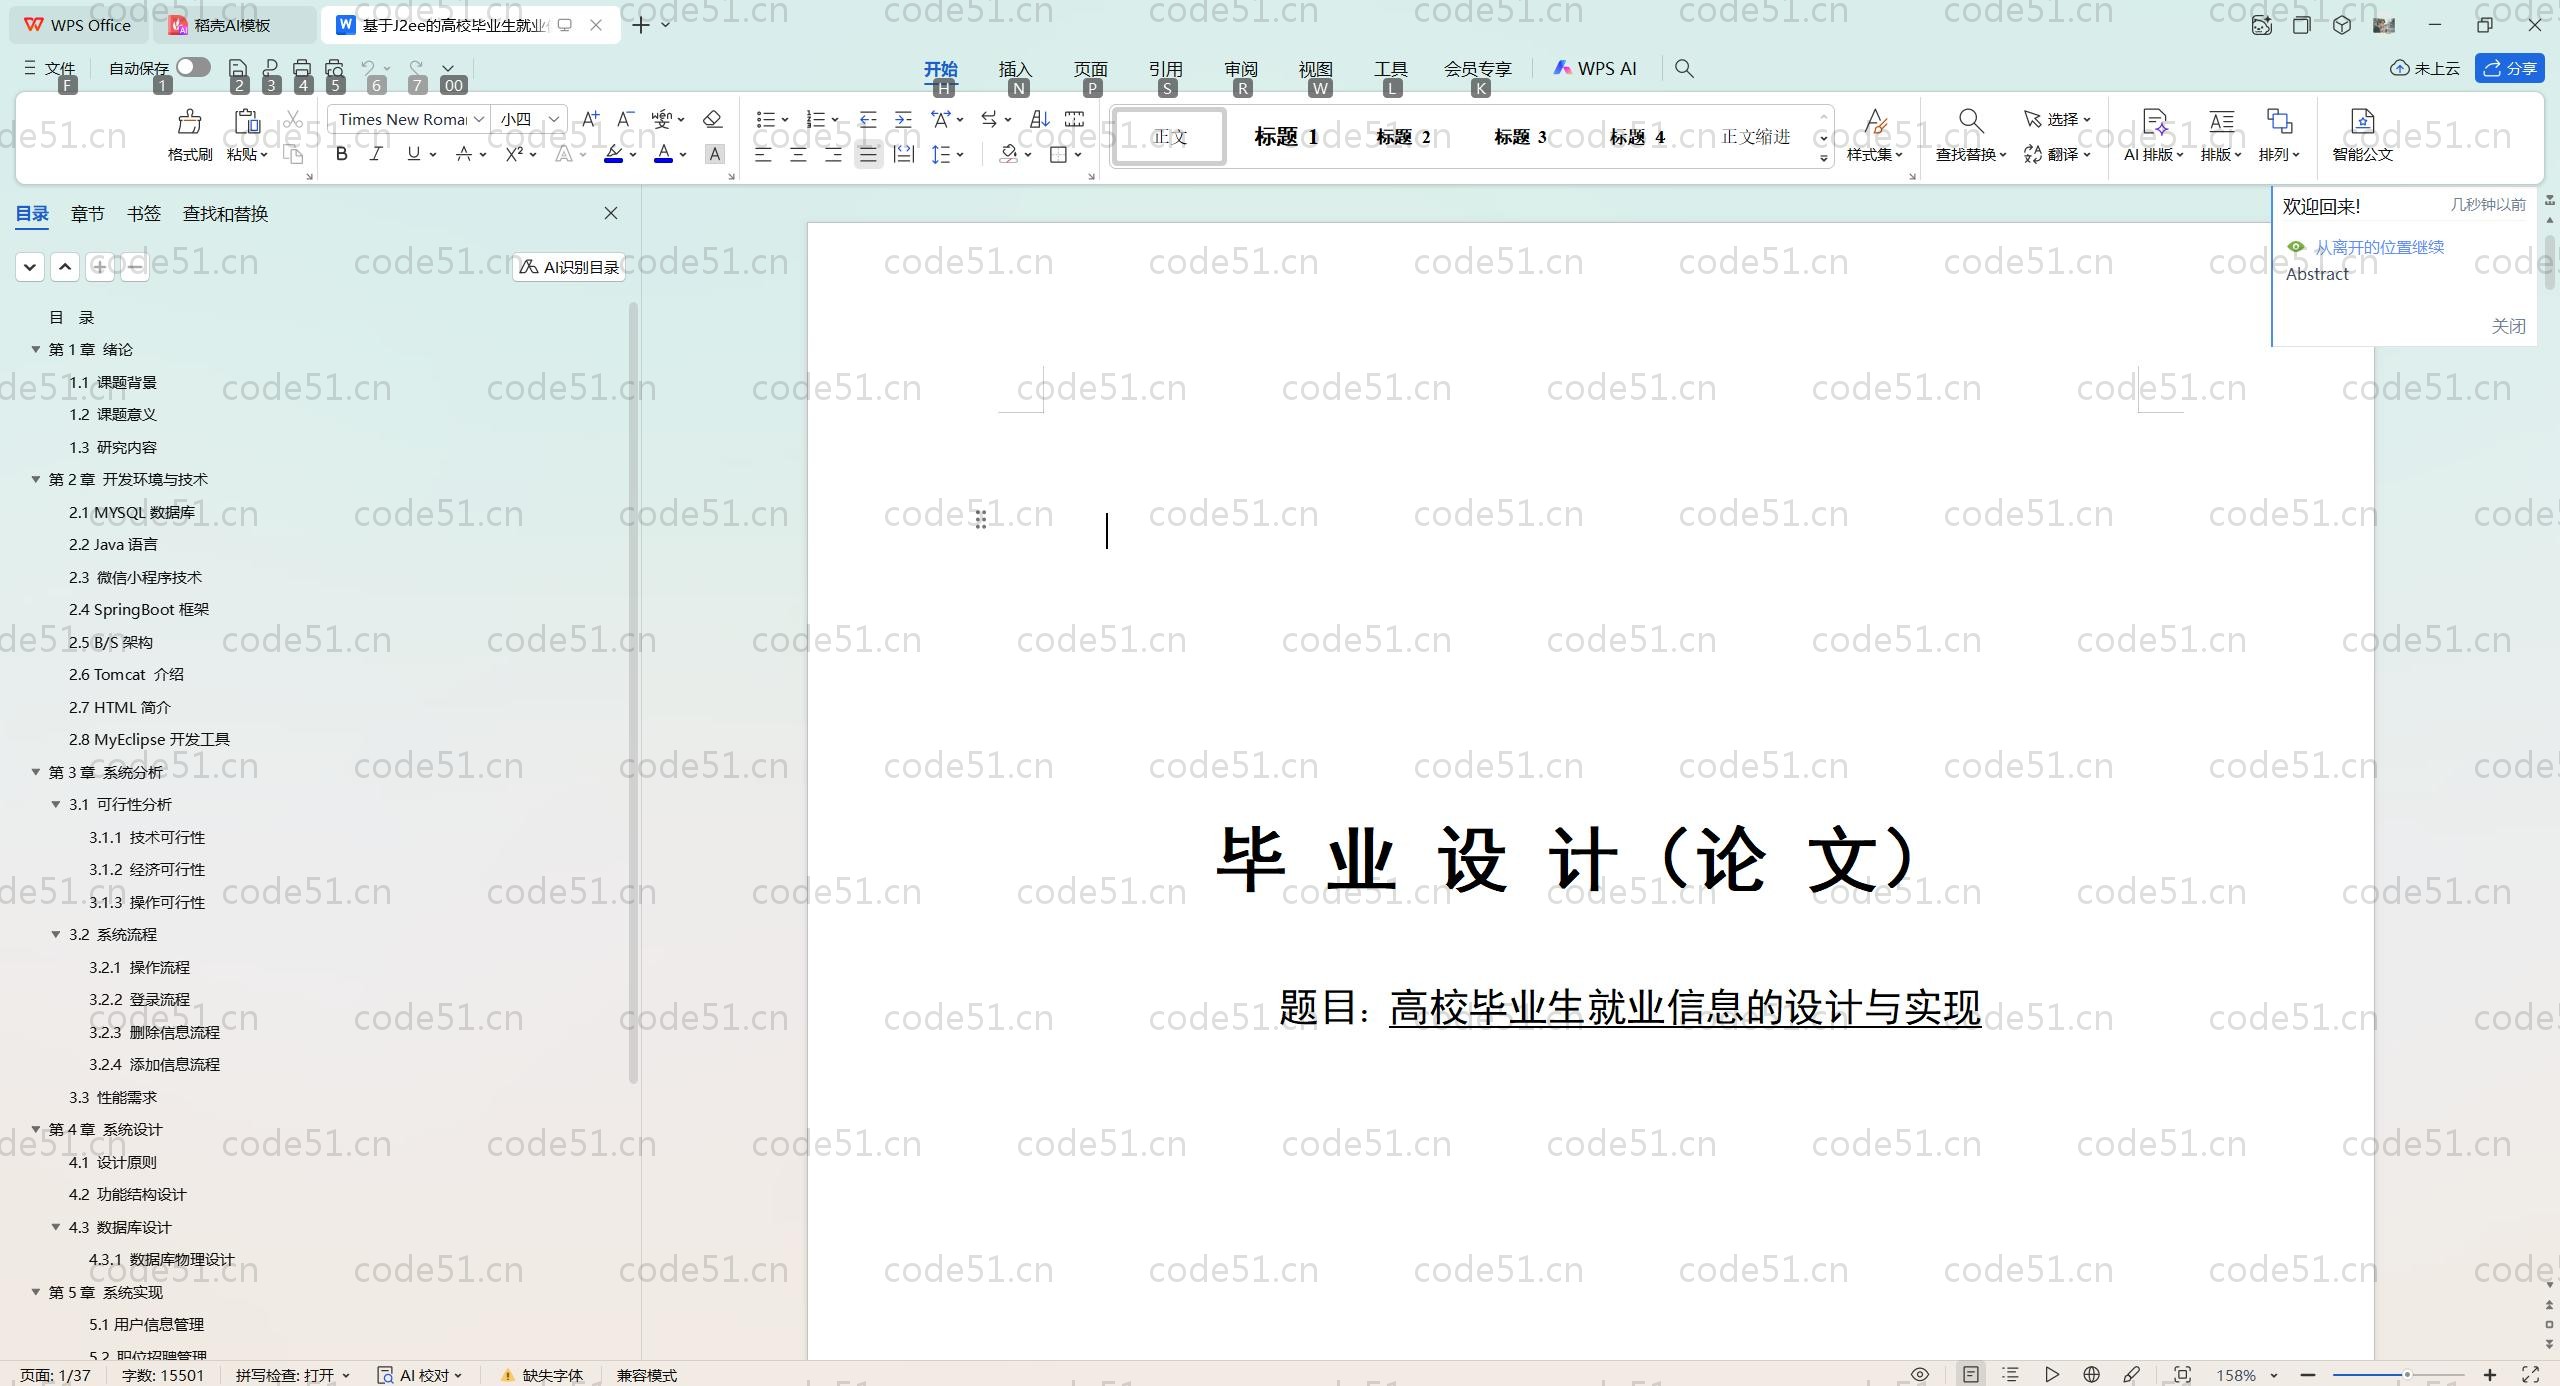The image size is (2560, 1386).
Task: Click the search magnifier in ribbon tabs
Action: click(x=1684, y=68)
